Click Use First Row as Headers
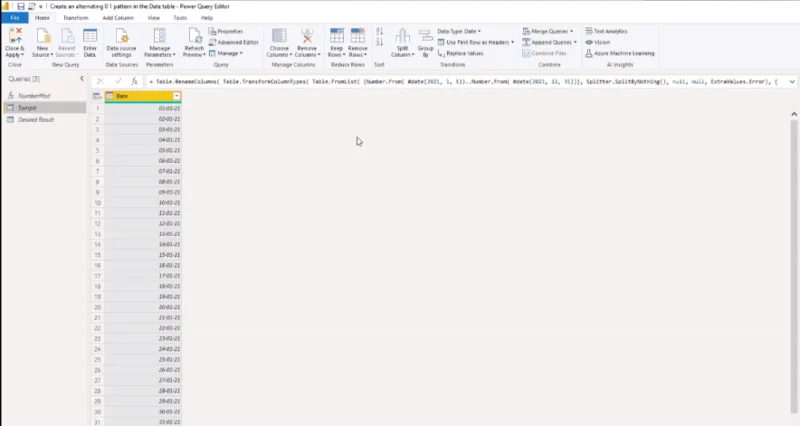Screen dimensions: 800x426 pyautogui.click(x=476, y=42)
